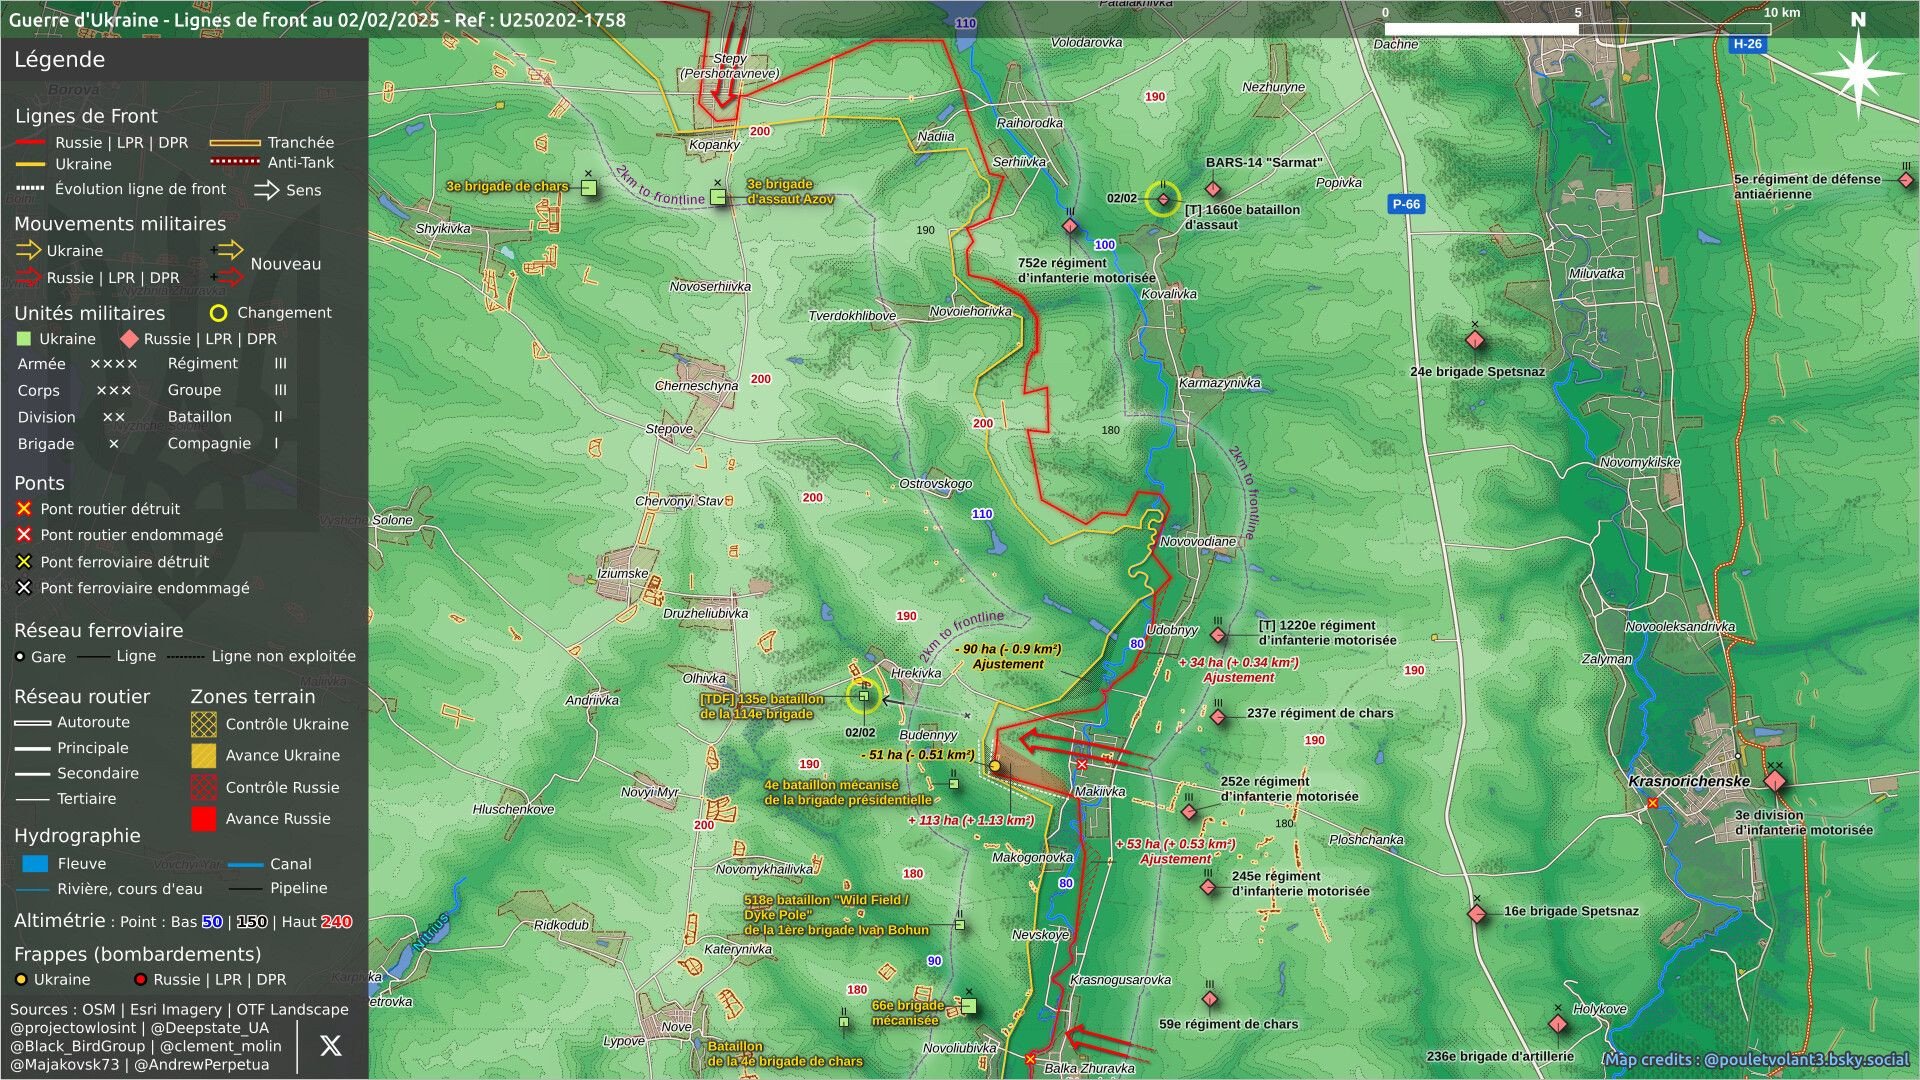Click the Kopanky village label
The image size is (1920, 1080).
point(714,145)
